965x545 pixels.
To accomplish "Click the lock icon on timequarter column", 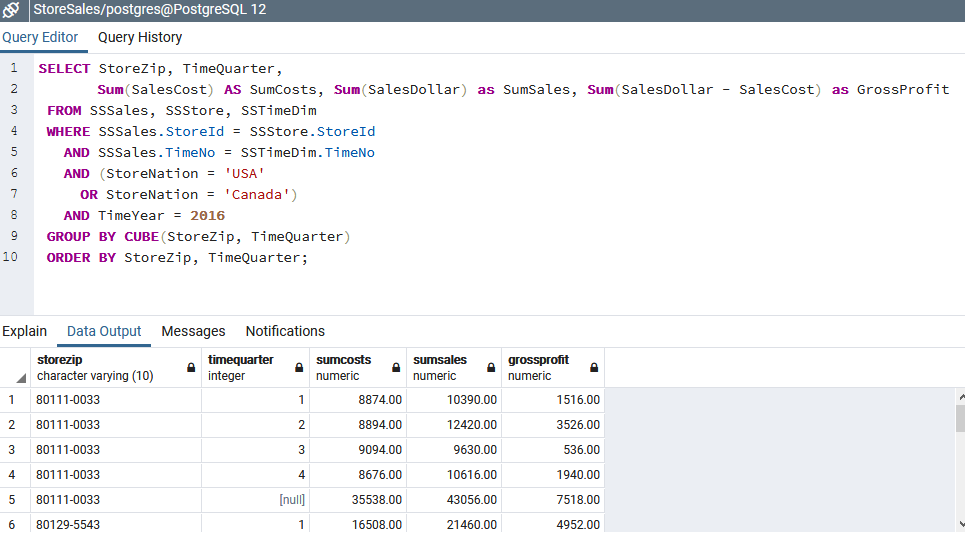I will [299, 368].
